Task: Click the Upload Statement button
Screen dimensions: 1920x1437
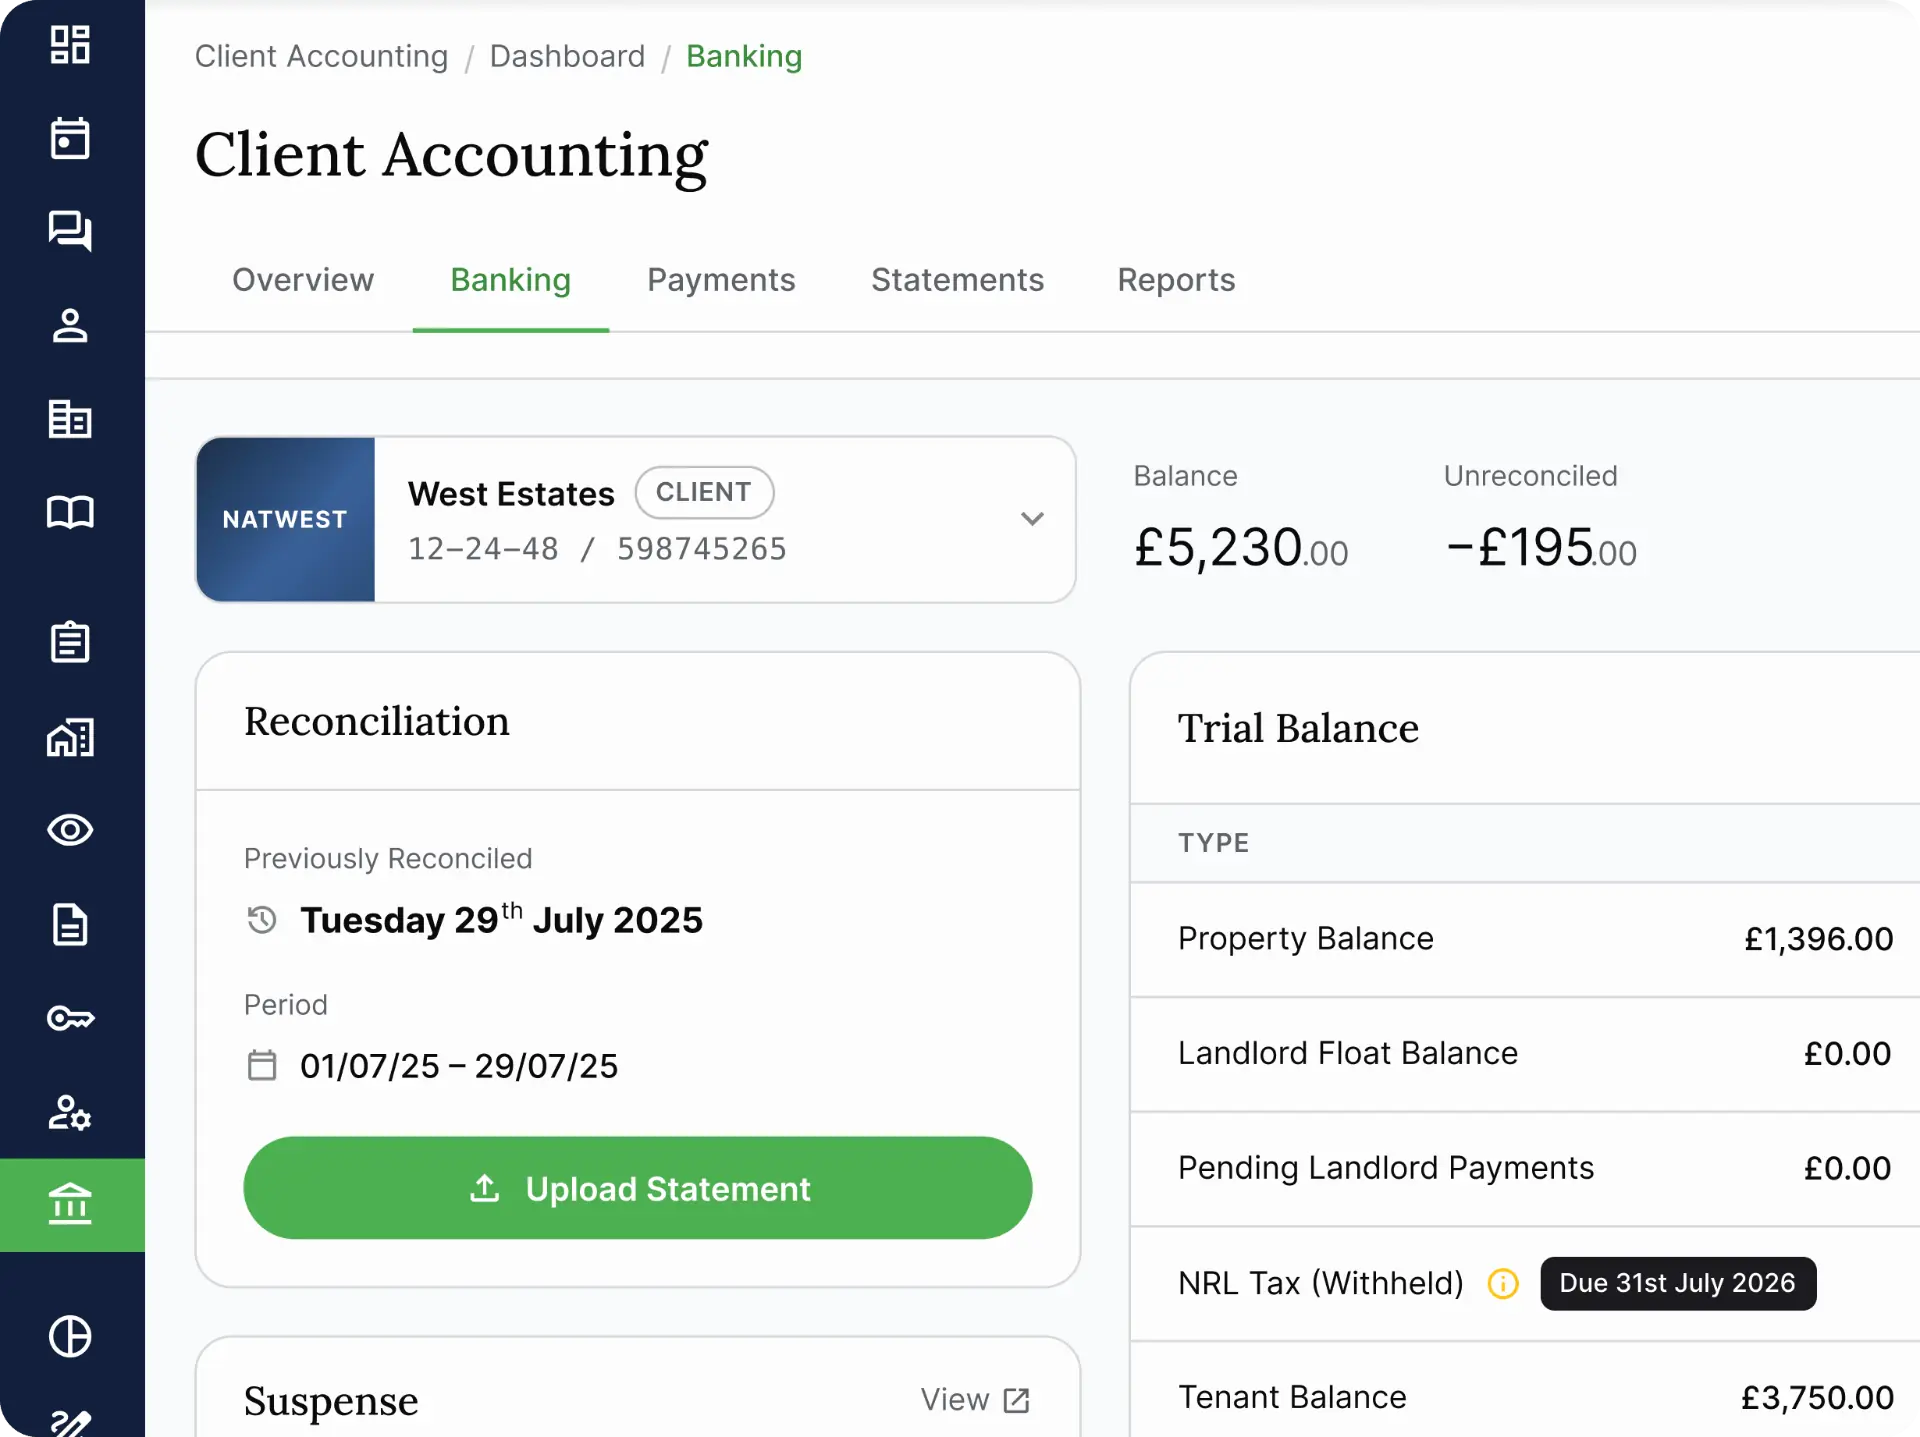Action: pyautogui.click(x=638, y=1188)
